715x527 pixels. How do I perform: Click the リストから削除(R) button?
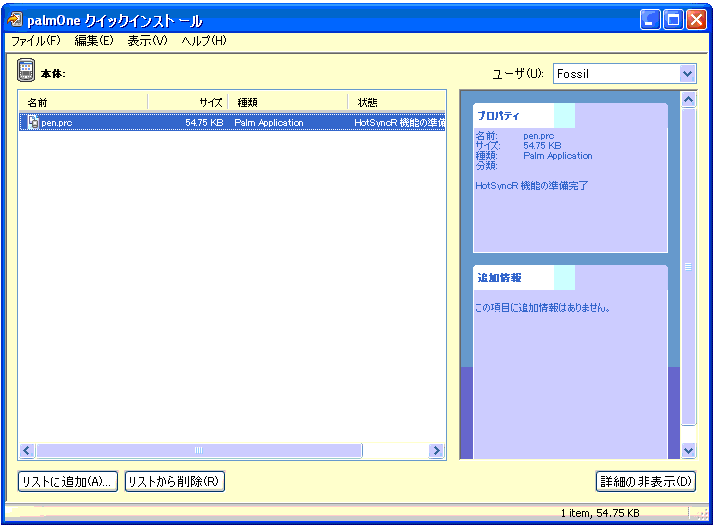point(175,481)
